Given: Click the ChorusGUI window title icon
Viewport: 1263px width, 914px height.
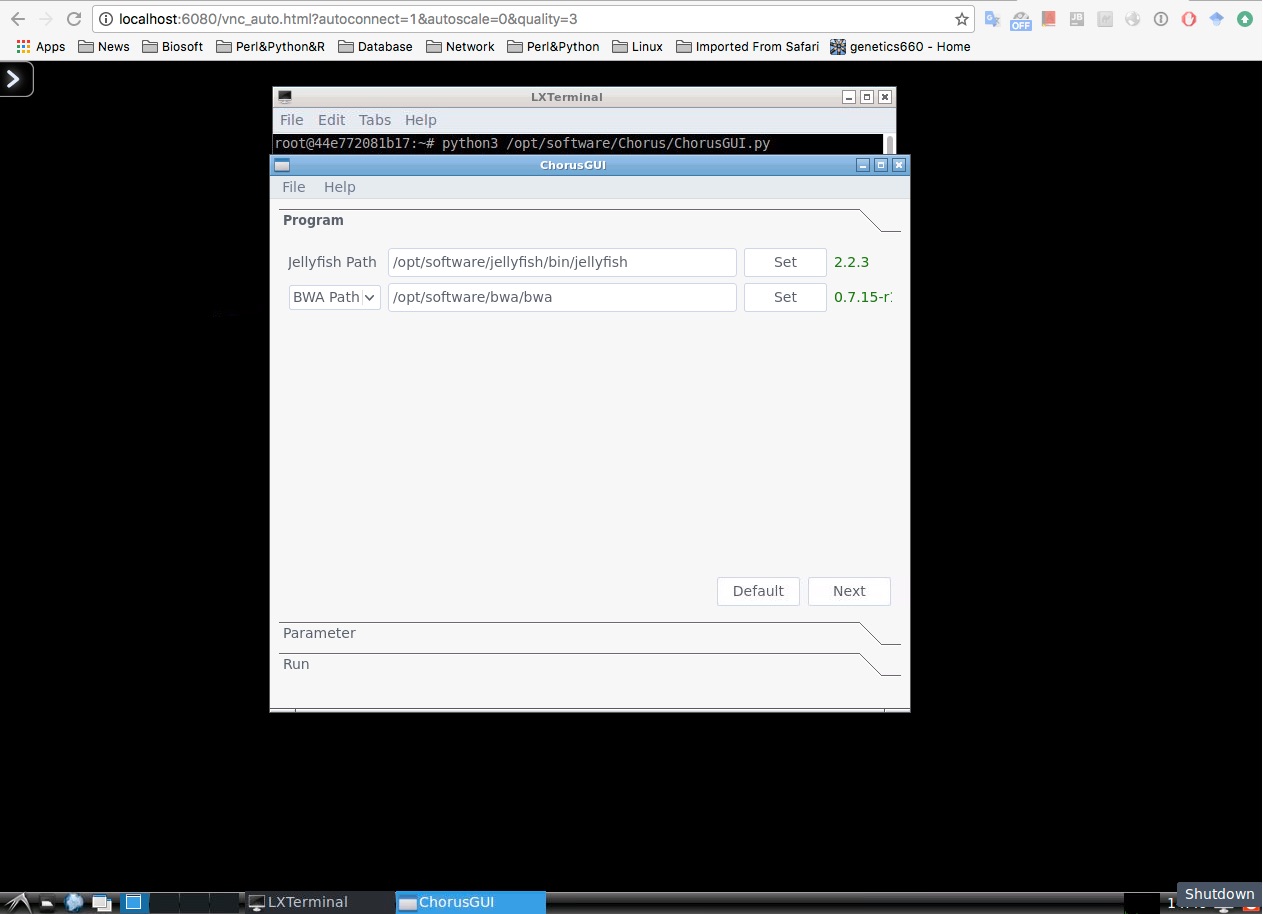Looking at the screenshot, I should pos(282,165).
